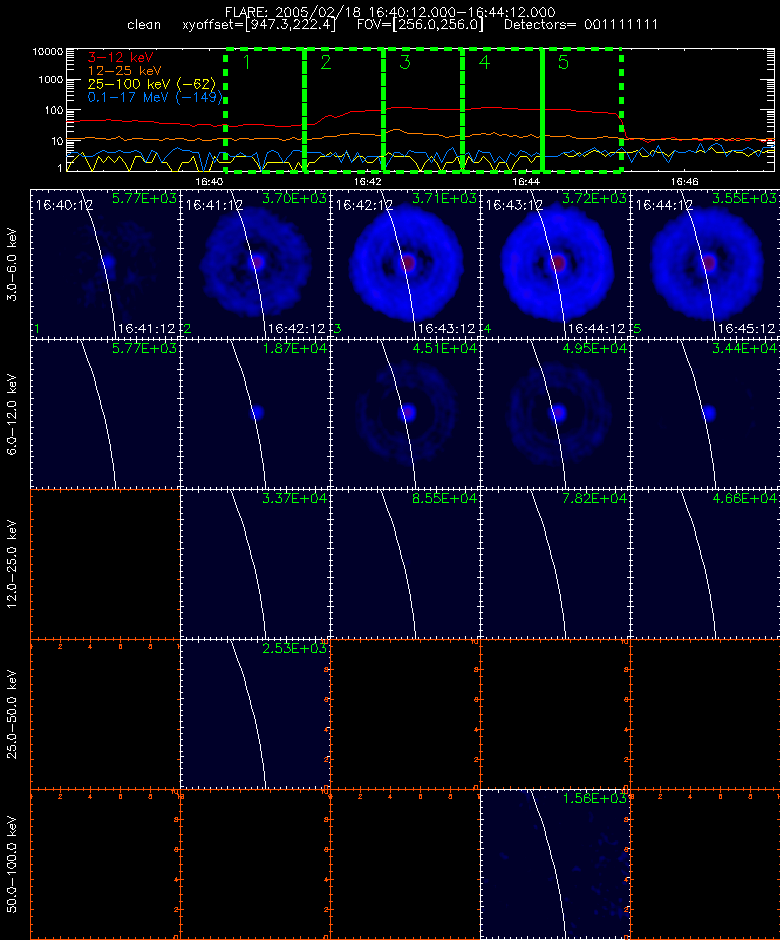Click the 6.0-12.0 keV image labeled 1.87E+04

tap(255, 414)
